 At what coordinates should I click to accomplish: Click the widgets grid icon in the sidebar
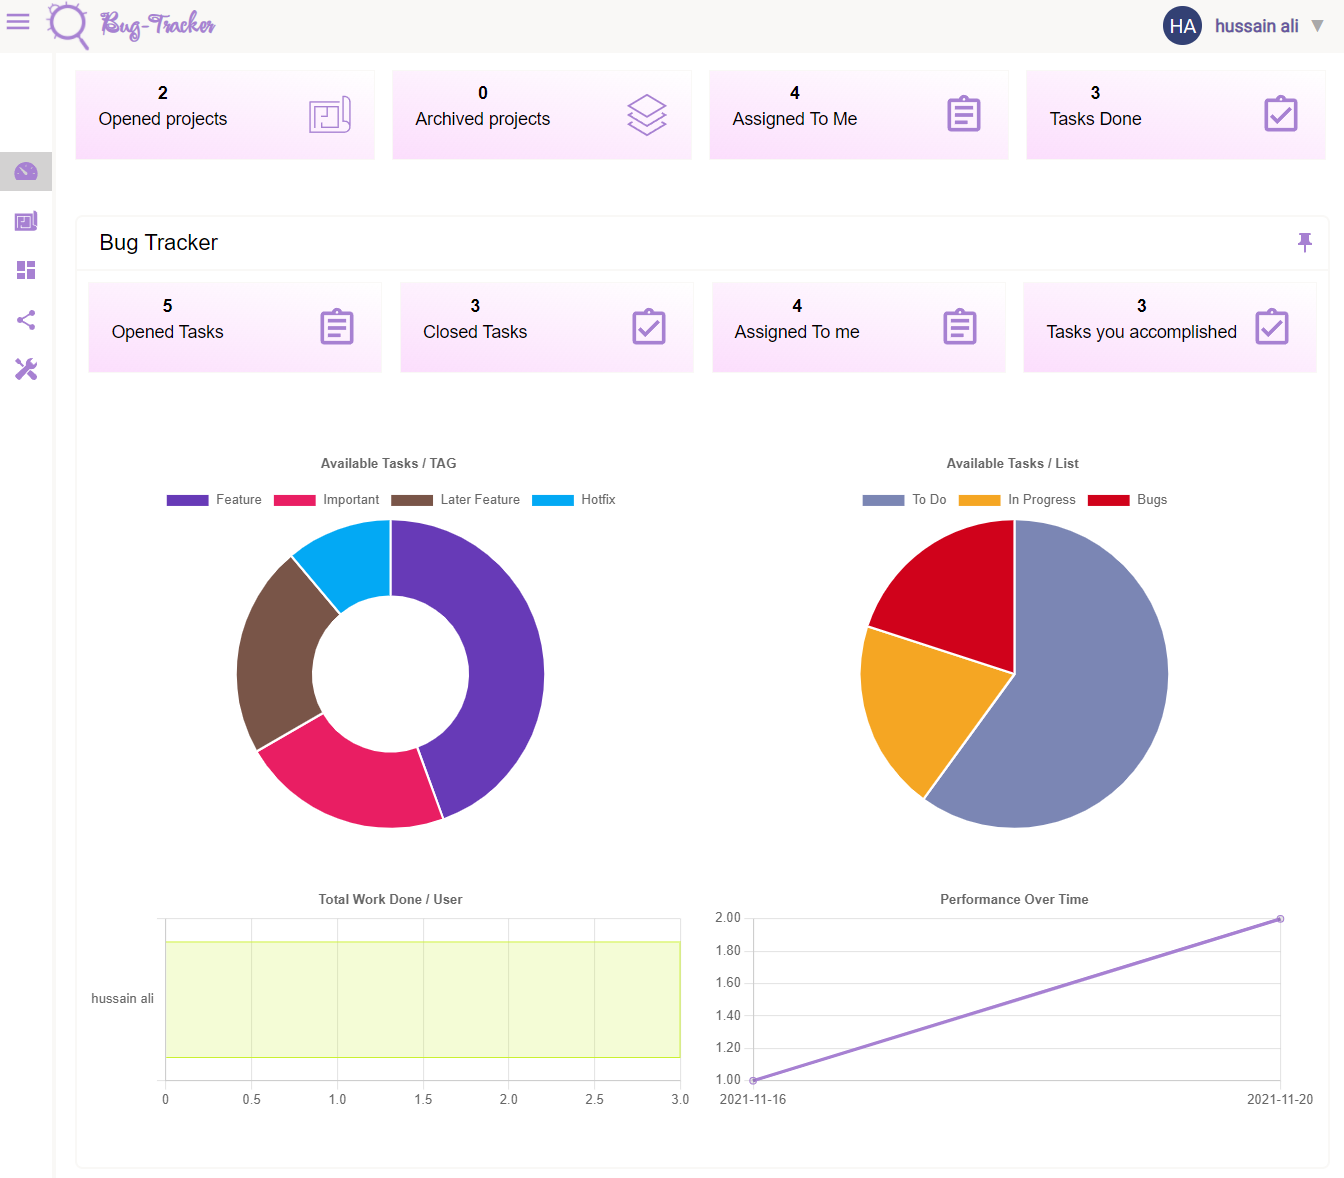tap(26, 270)
